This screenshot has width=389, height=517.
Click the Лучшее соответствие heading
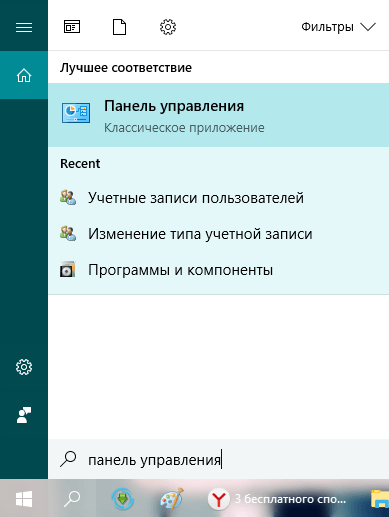[126, 68]
